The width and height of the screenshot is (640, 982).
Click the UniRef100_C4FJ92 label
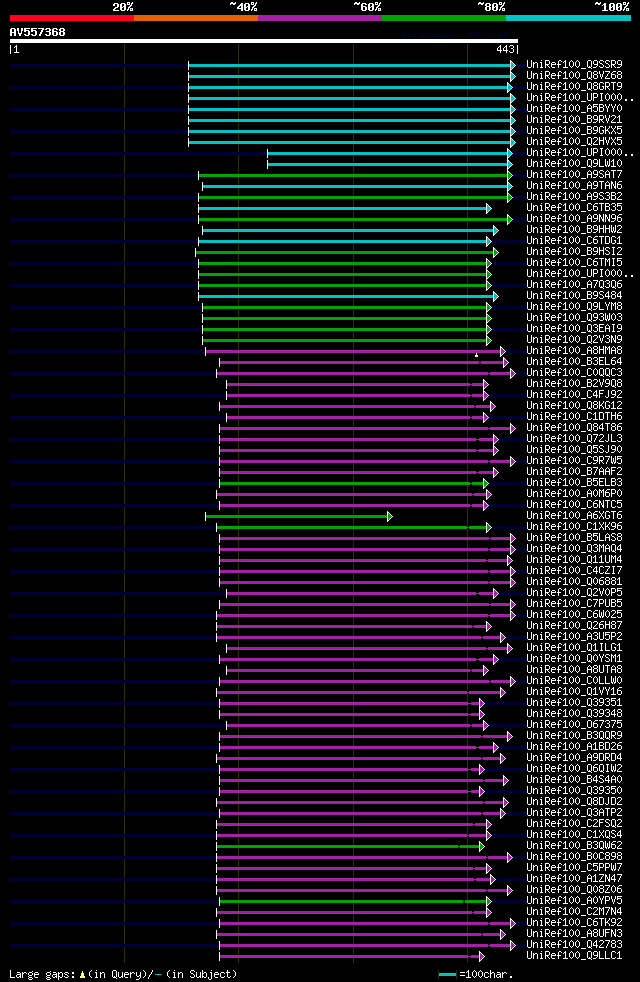click(x=574, y=395)
